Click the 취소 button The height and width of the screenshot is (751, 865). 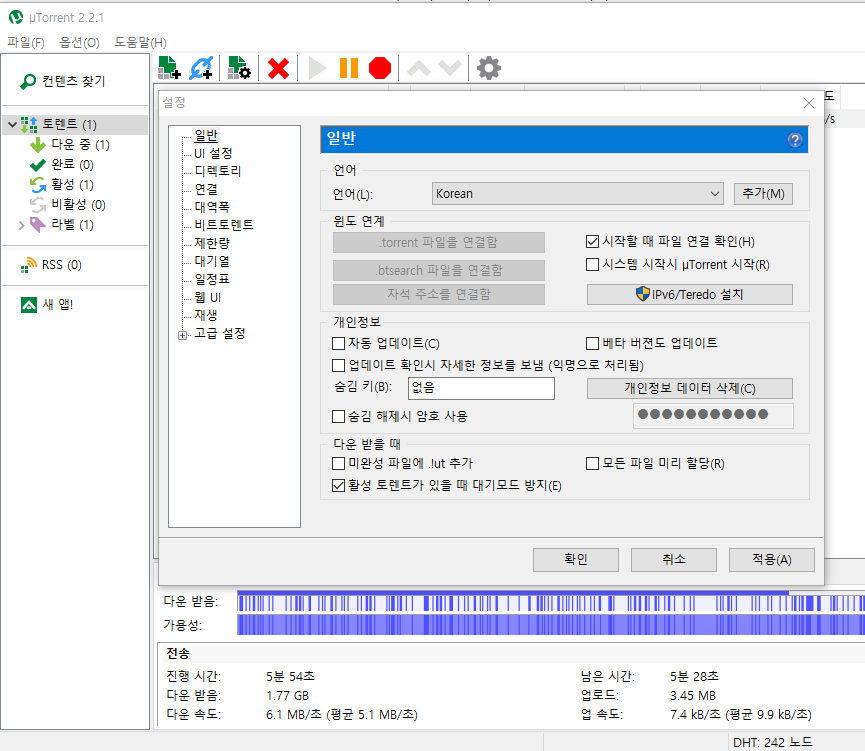[x=674, y=560]
